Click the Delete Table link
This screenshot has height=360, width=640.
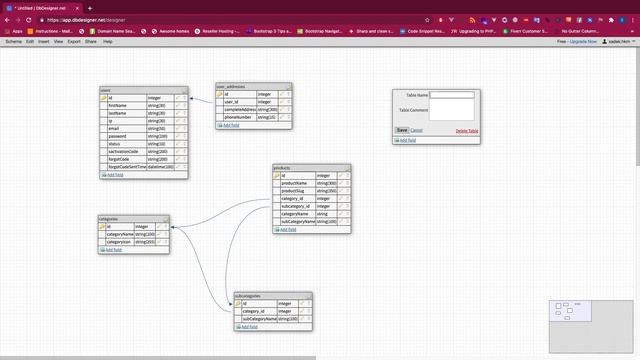pos(467,131)
